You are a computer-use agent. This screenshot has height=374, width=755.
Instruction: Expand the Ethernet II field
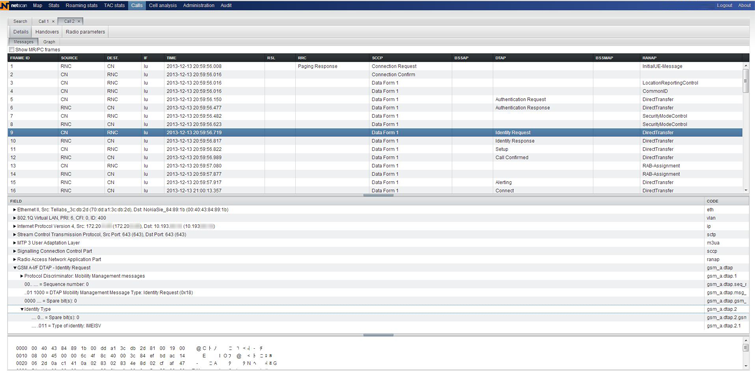[14, 210]
